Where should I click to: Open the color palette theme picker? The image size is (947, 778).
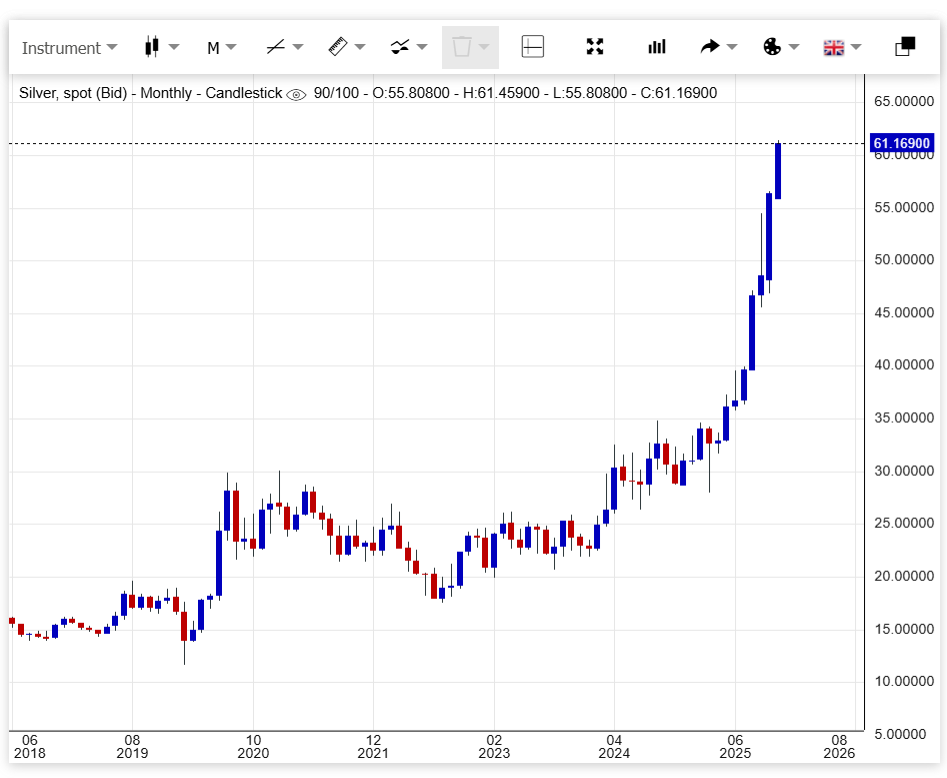coord(772,47)
